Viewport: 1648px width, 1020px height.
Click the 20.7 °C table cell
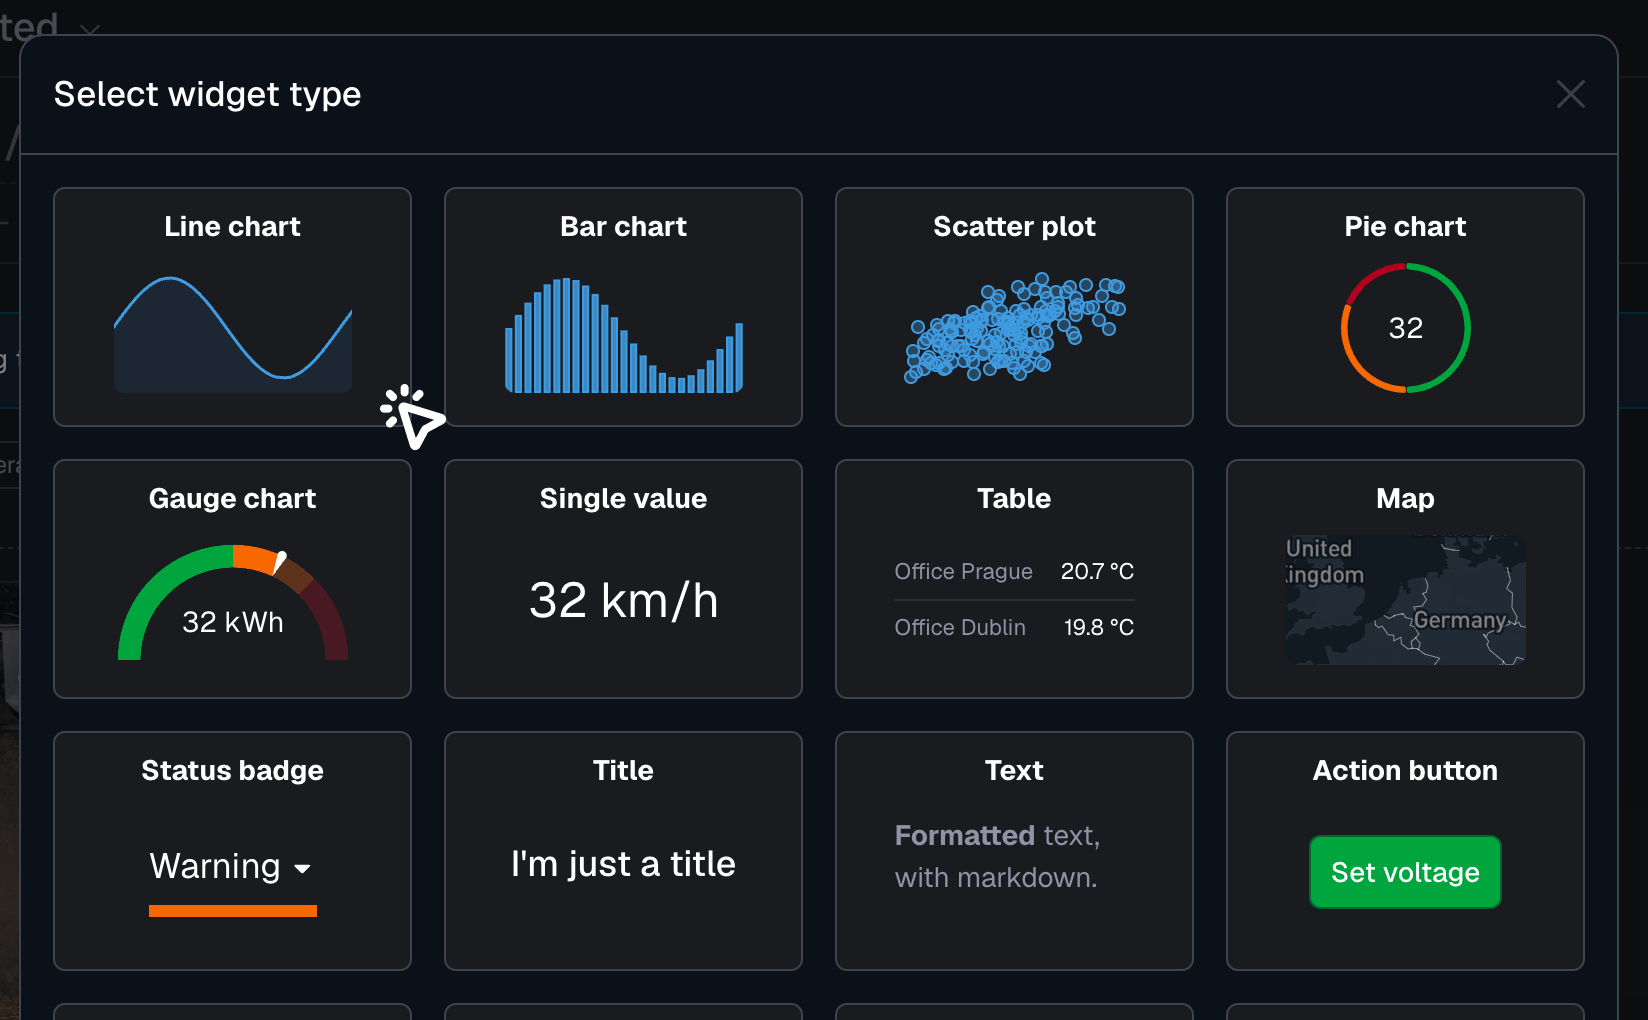[1097, 571]
